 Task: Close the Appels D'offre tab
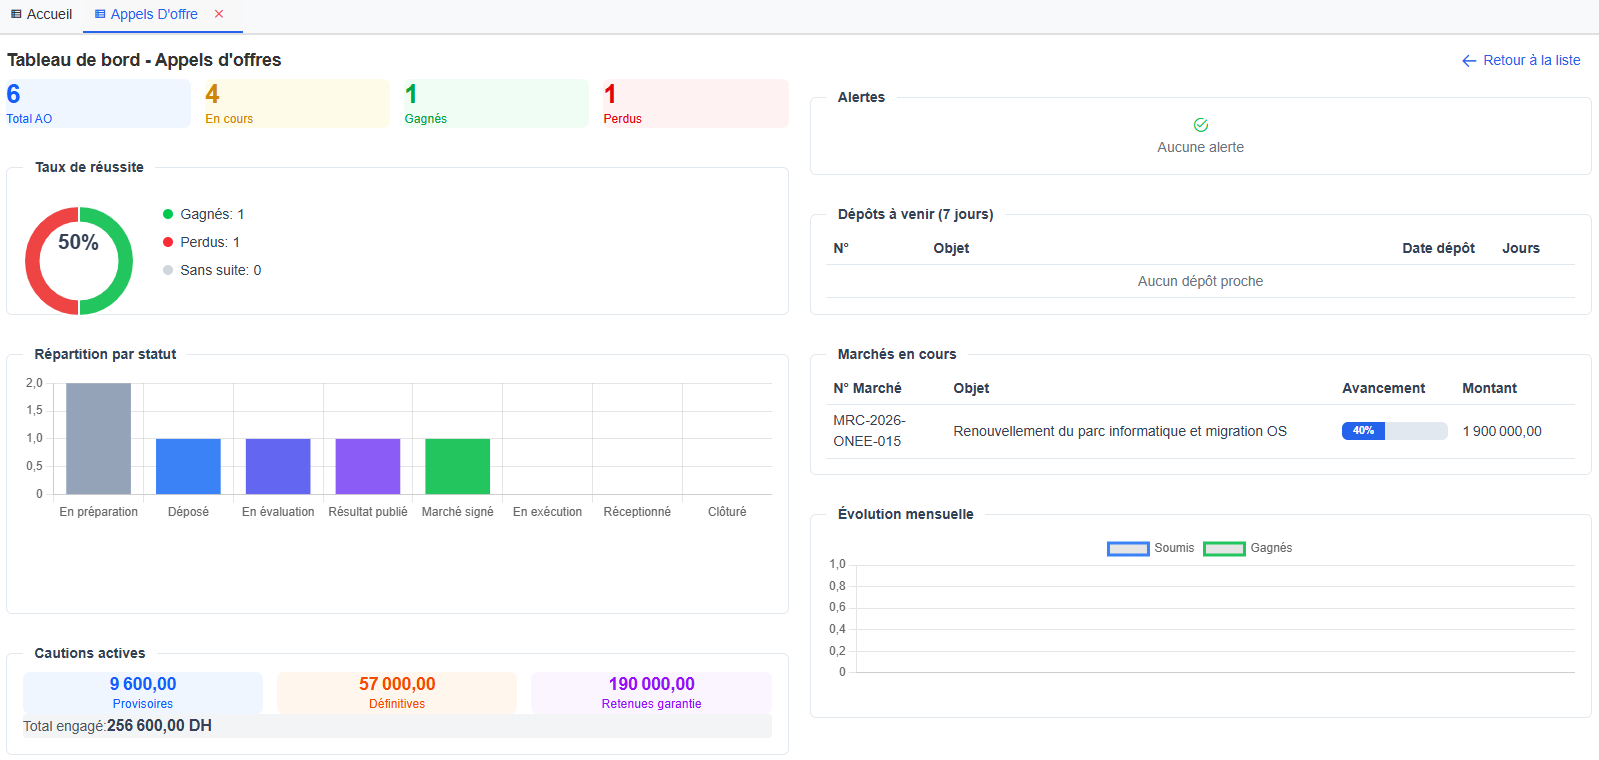click(x=219, y=14)
